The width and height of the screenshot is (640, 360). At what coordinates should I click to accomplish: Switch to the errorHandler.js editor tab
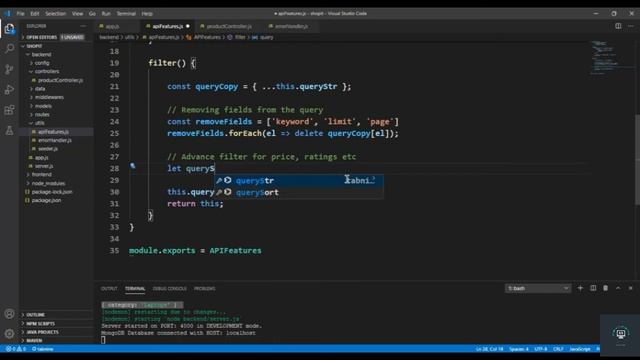pyautogui.click(x=291, y=26)
